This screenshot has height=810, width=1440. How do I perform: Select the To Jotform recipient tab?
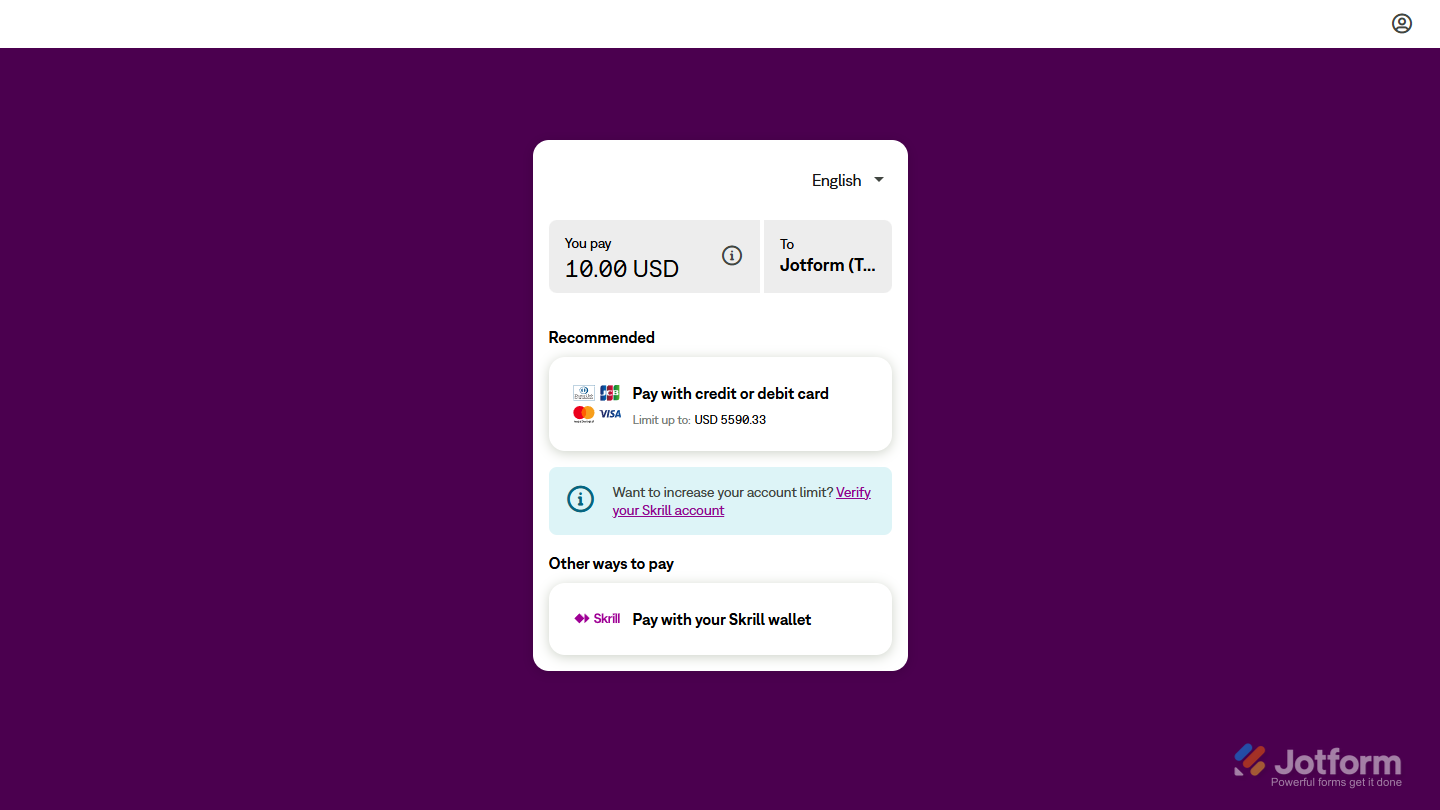click(827, 256)
